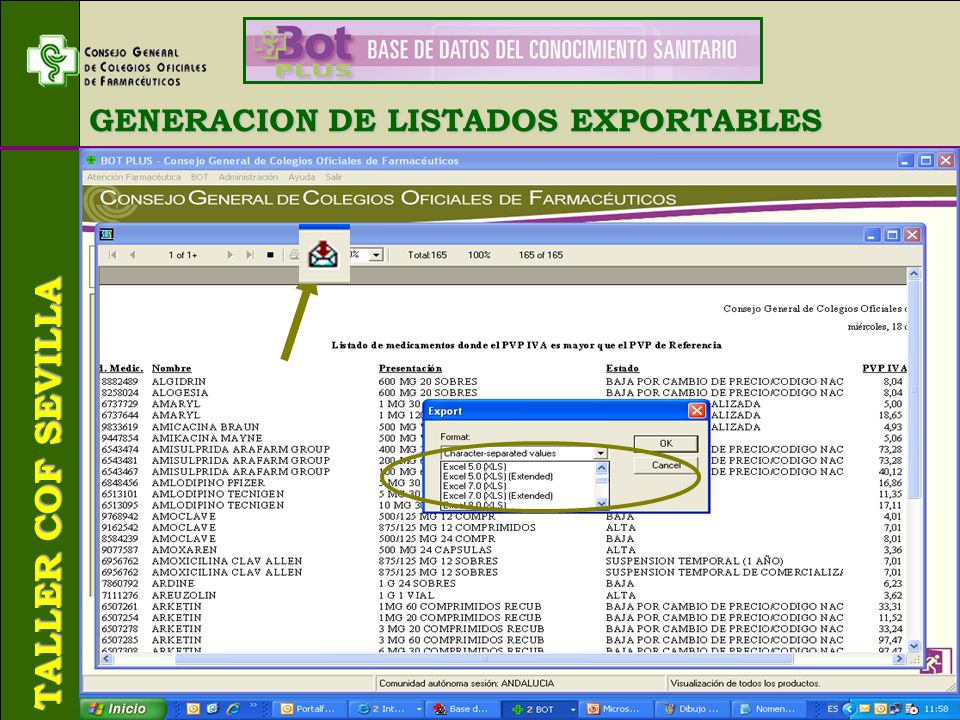Click Cancel in the Export dialog
This screenshot has width=960, height=720.
pyautogui.click(x=666, y=465)
